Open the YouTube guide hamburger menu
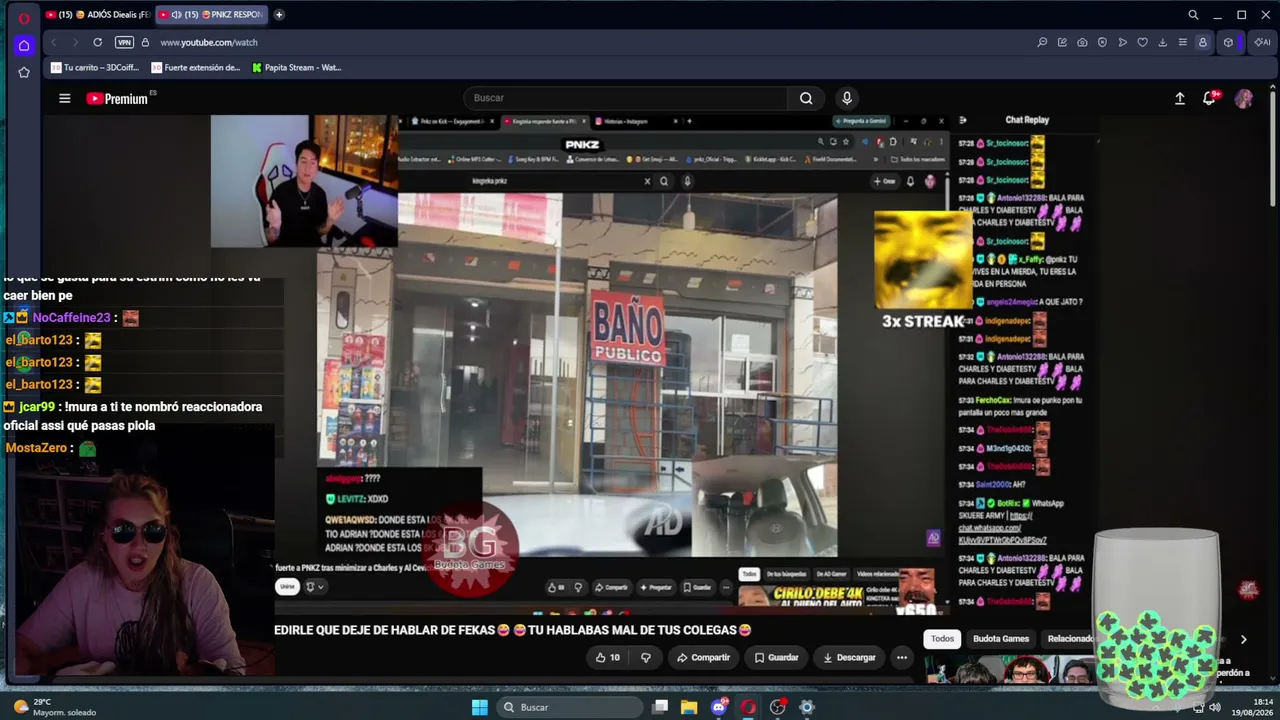This screenshot has height=720, width=1280. coord(64,98)
